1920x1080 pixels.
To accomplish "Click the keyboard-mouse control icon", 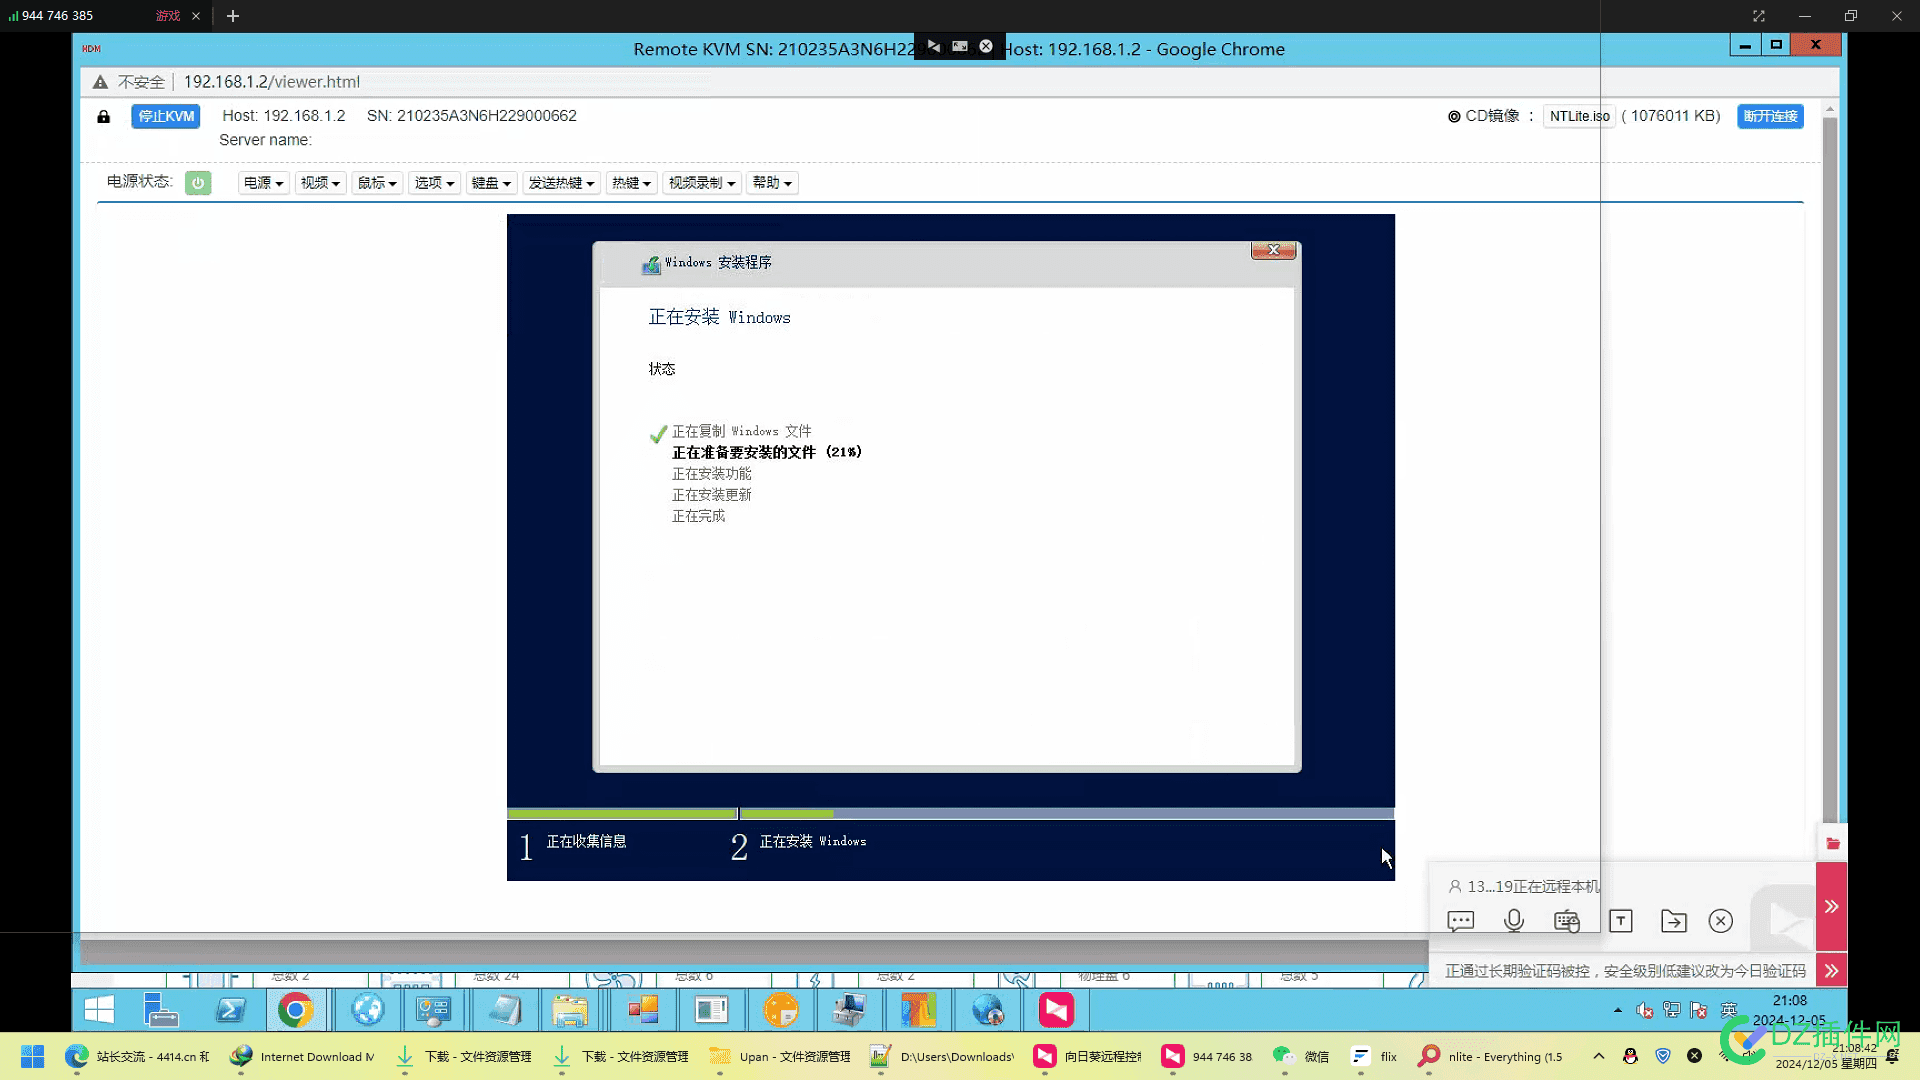I will click(1567, 921).
